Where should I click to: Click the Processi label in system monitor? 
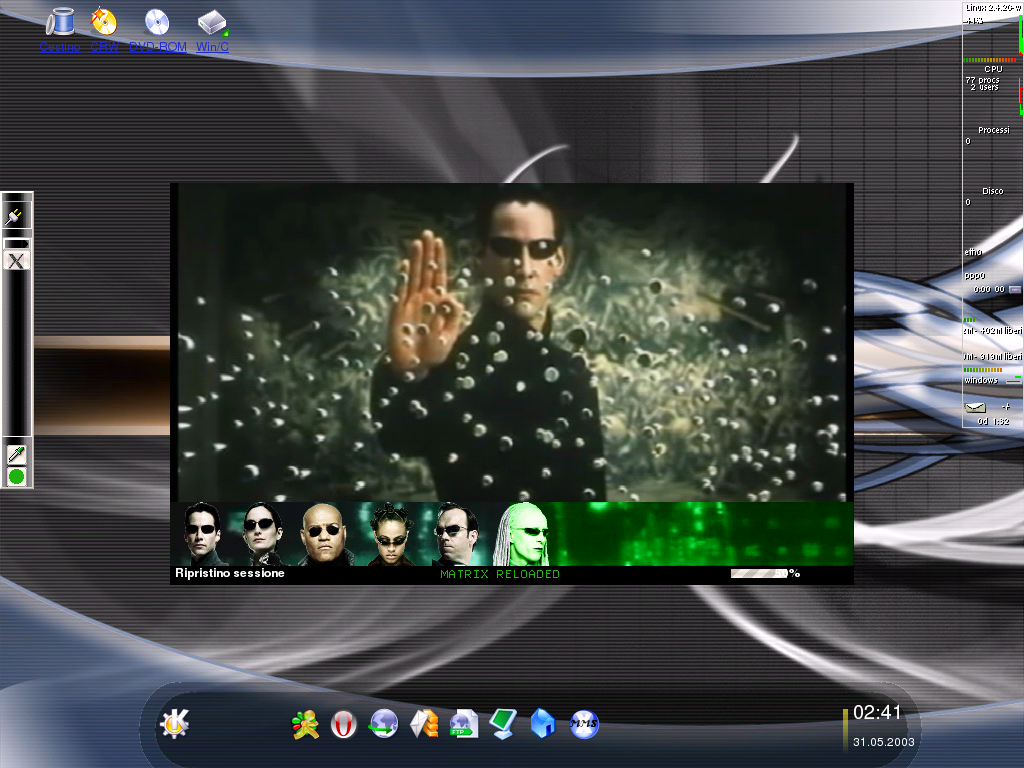click(x=993, y=130)
